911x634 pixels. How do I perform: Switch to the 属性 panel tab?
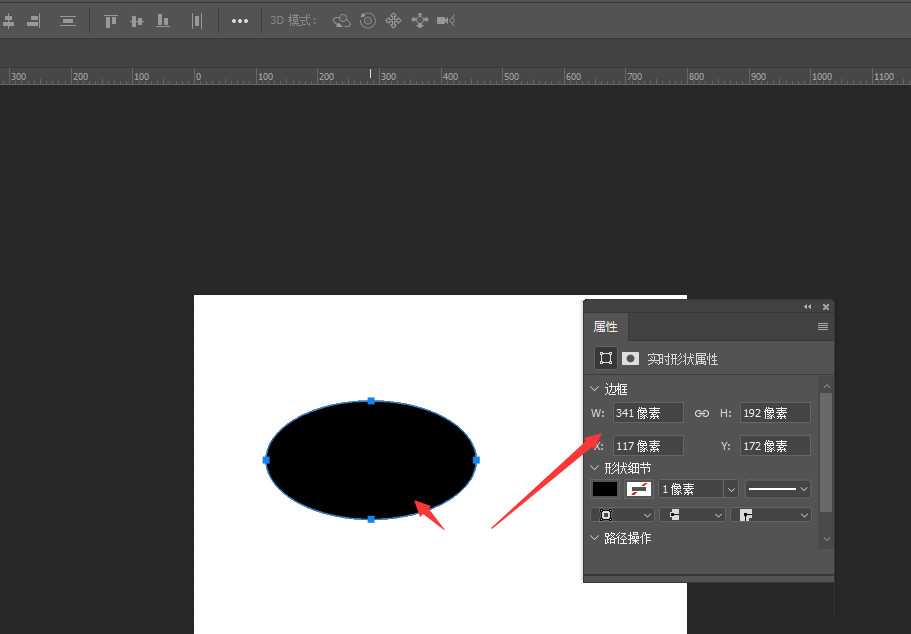click(605, 326)
